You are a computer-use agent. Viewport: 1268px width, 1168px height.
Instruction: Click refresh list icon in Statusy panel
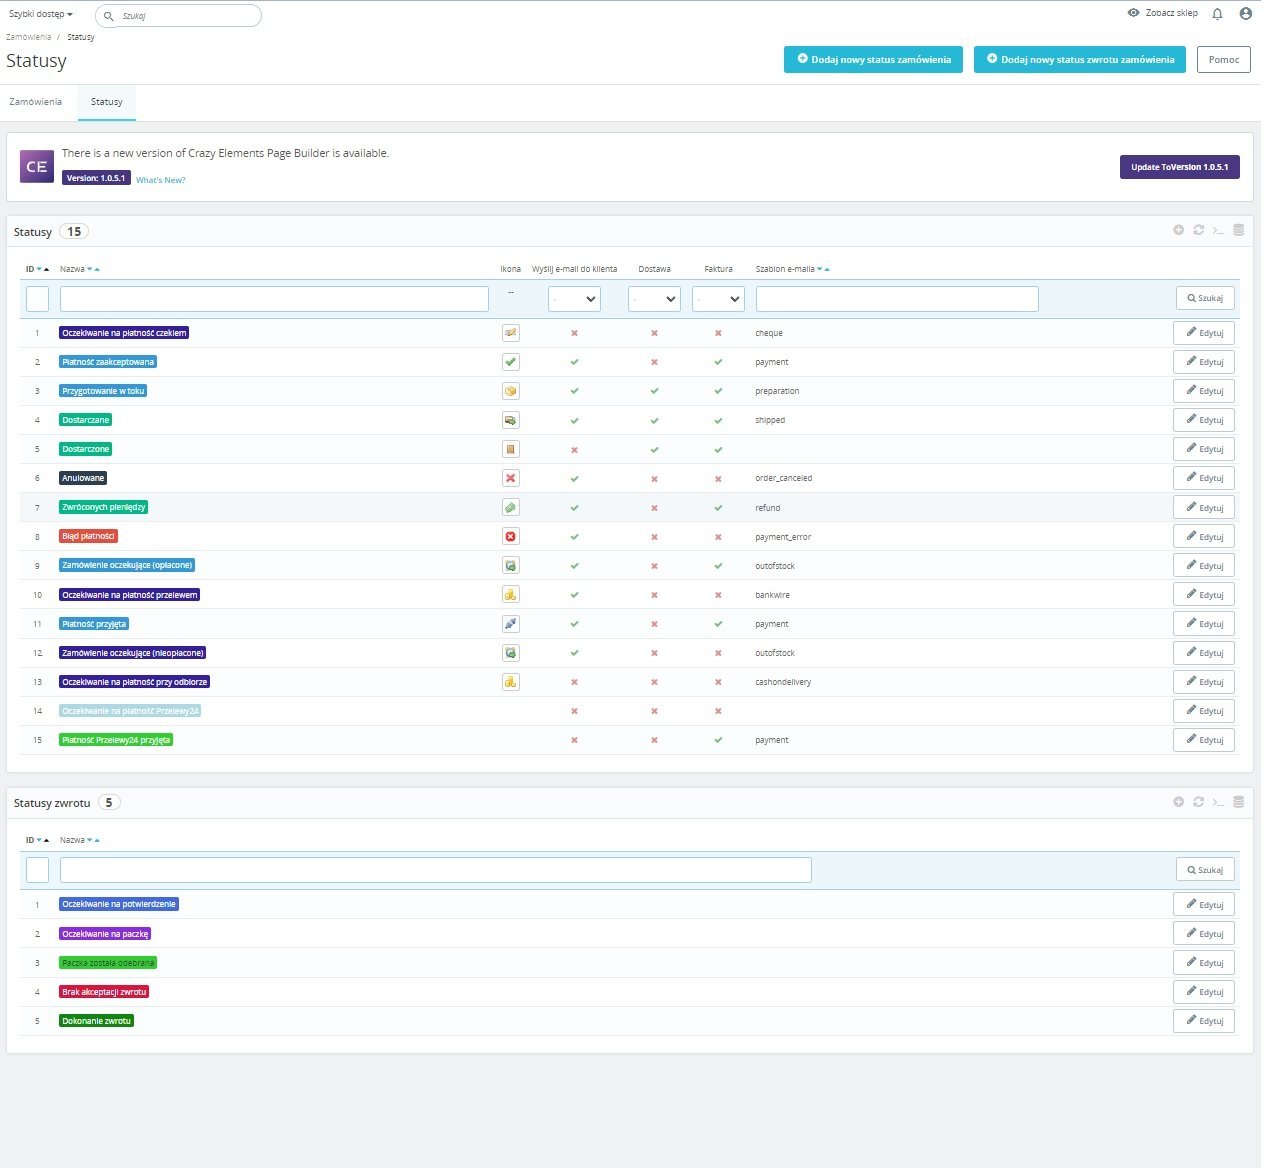[1198, 230]
